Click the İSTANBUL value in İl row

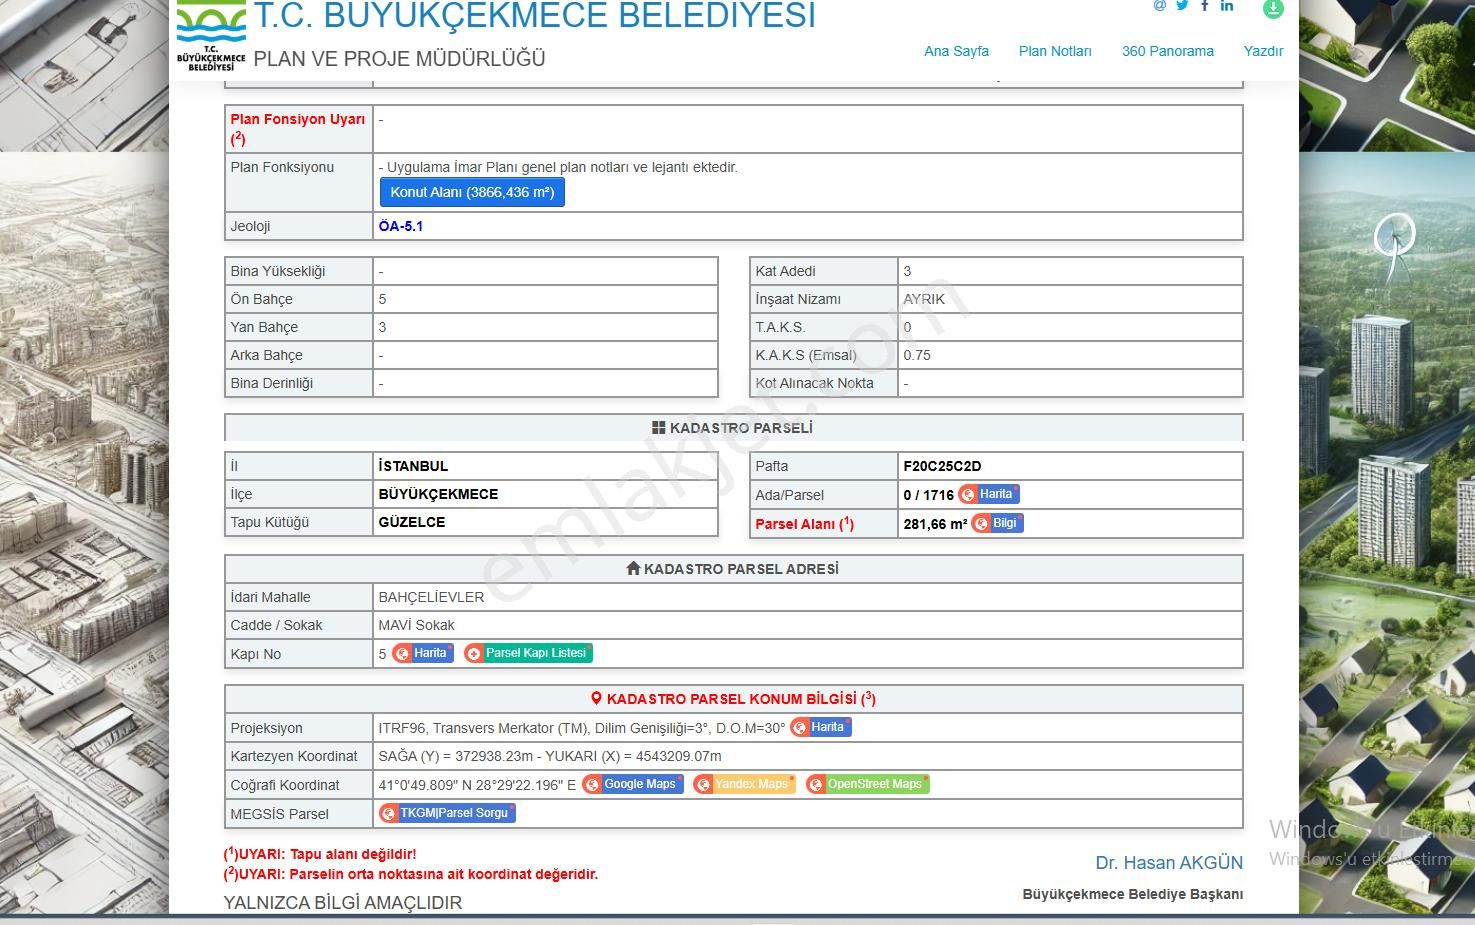[x=413, y=466]
